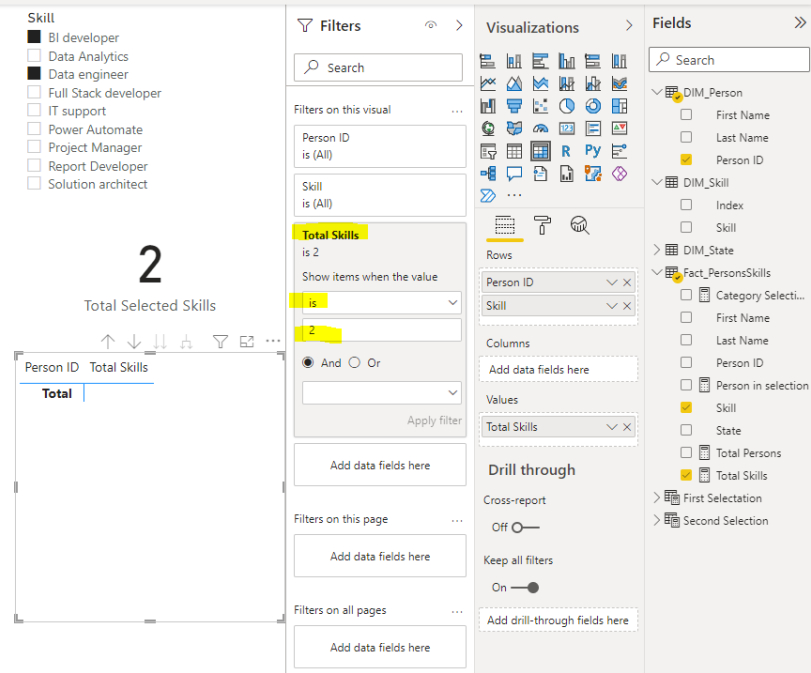Select the Stacked bar chart visualization
The height and width of the screenshot is (673, 811).
(488, 61)
